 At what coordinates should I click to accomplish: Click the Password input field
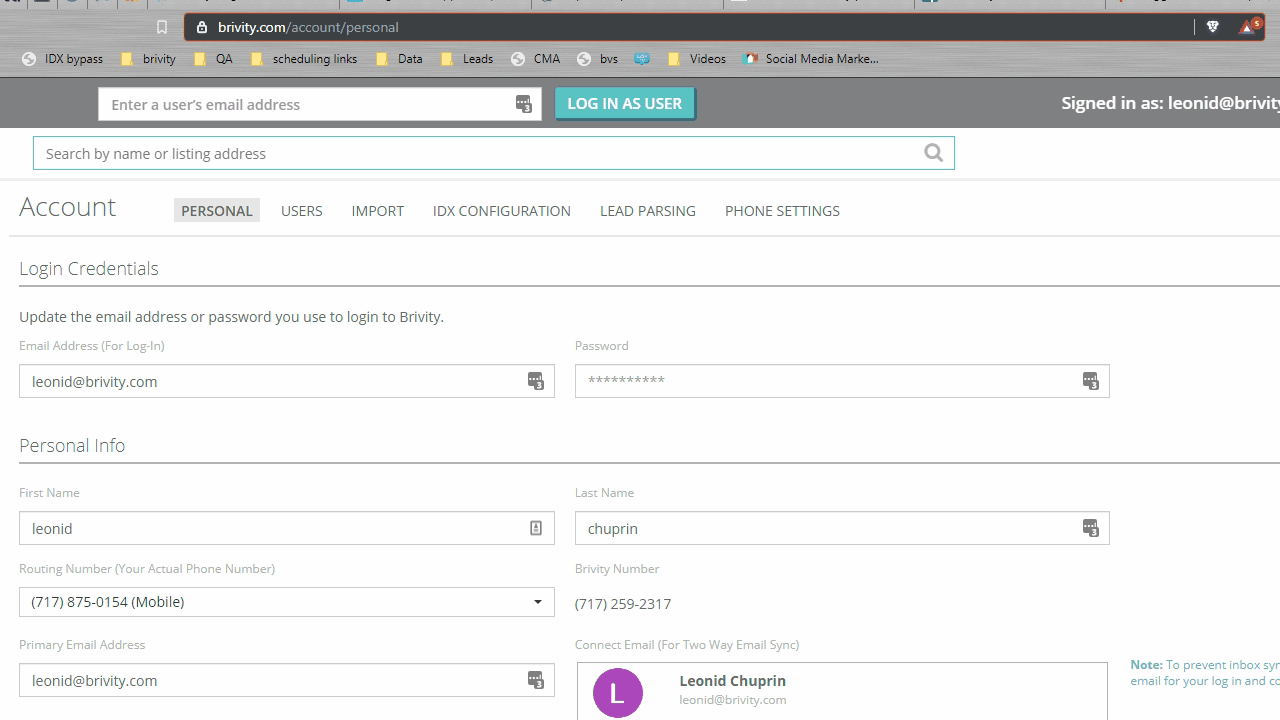[x=842, y=381]
